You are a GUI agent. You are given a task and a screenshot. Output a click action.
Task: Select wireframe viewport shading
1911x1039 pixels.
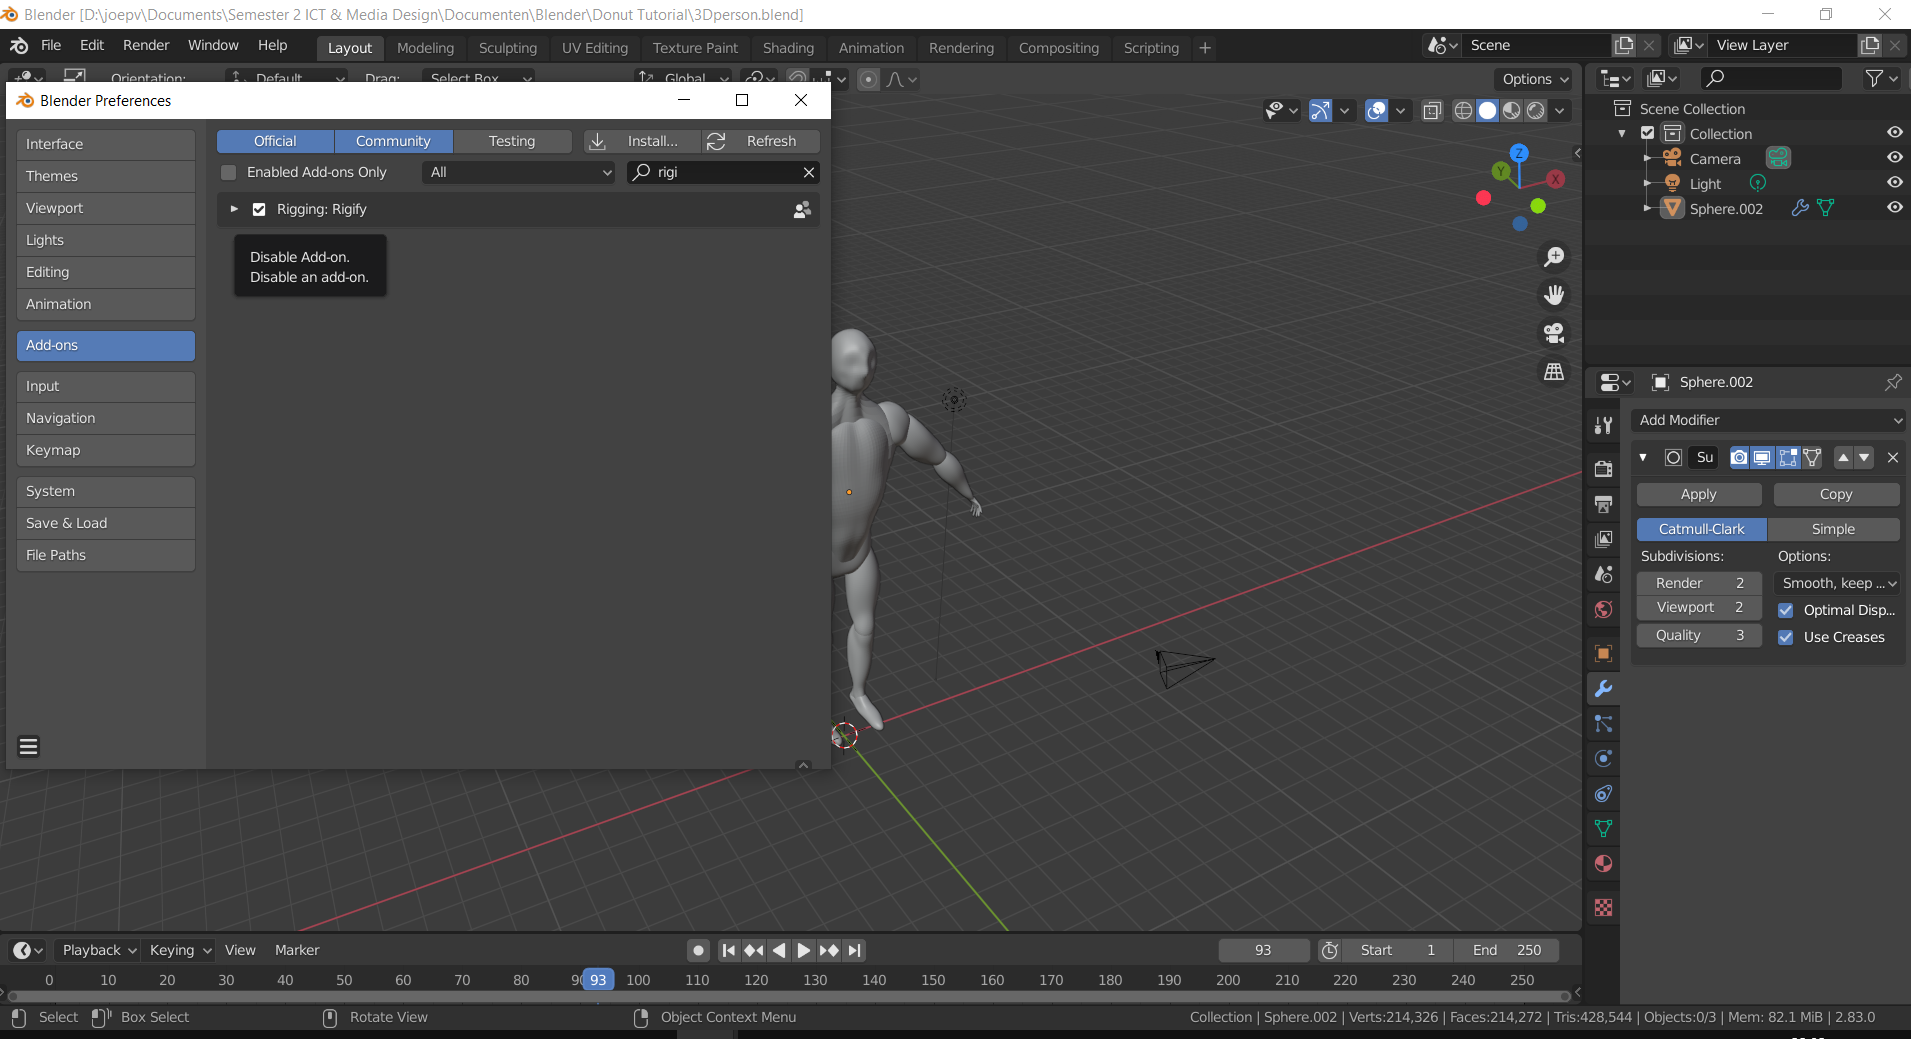[1463, 110]
